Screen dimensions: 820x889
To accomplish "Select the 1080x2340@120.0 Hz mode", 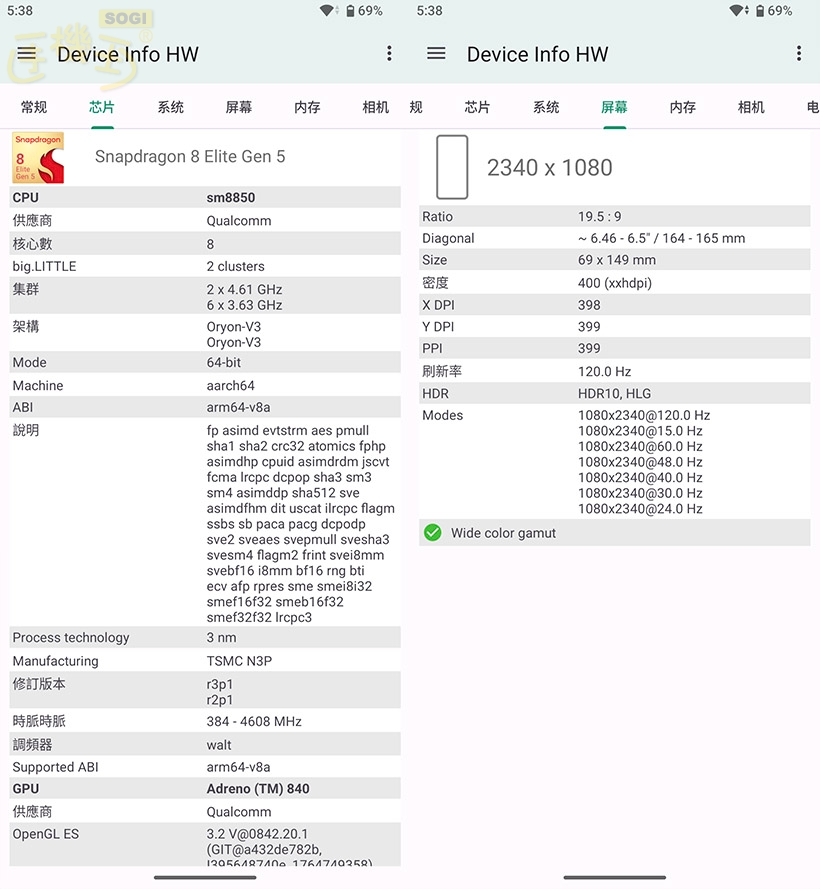I will pyautogui.click(x=644, y=415).
